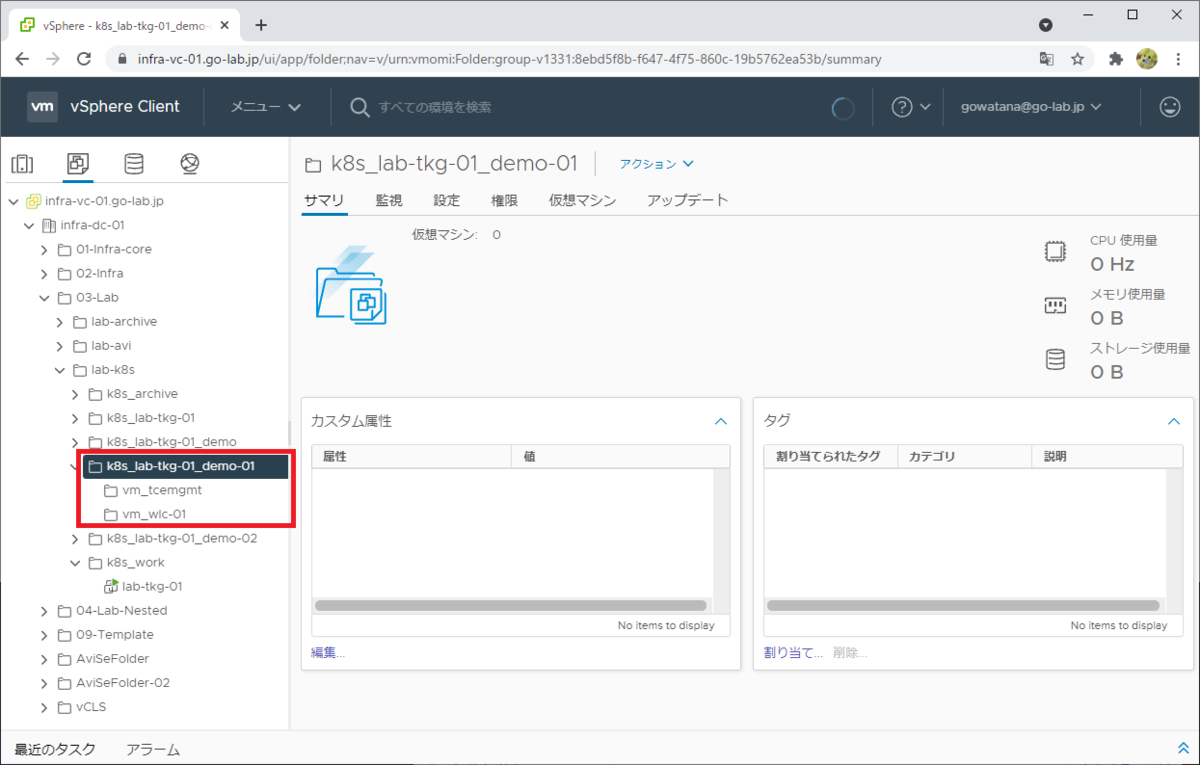1200x765 pixels.
Task: Click the bookmark star in address bar
Action: 1077,59
